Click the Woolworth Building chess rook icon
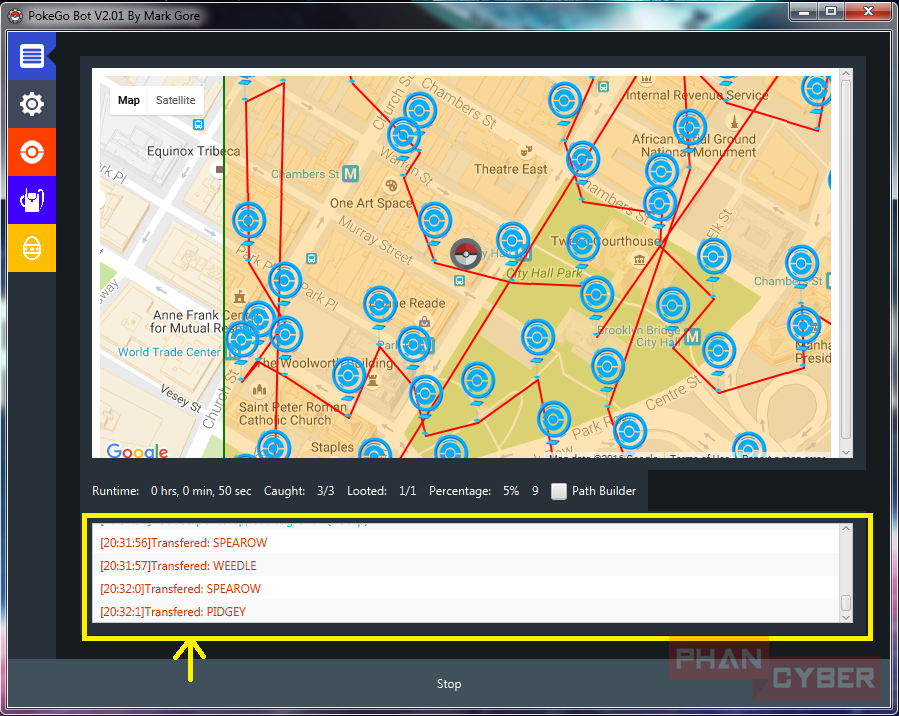 tap(373, 379)
